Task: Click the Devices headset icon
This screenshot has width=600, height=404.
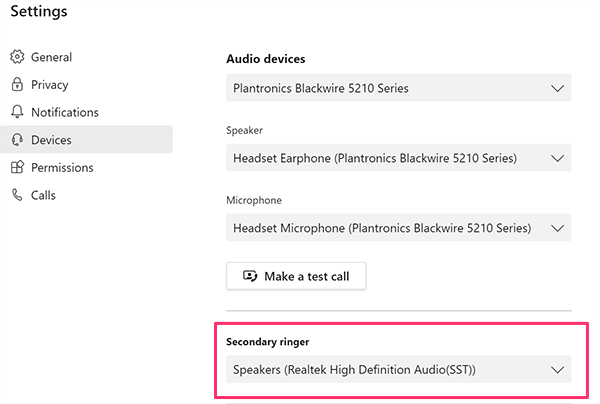Action: point(16,140)
